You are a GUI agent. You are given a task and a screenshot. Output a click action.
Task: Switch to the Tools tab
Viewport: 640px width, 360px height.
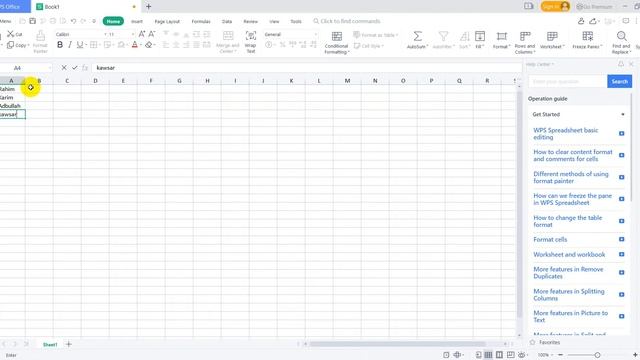pyautogui.click(x=296, y=21)
